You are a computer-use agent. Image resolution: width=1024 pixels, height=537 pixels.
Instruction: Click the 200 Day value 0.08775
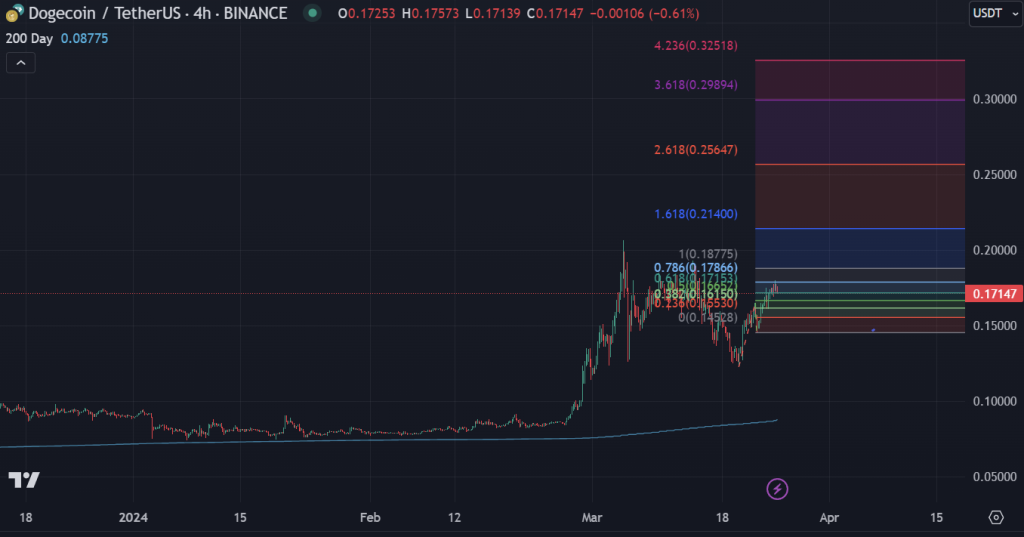[84, 39]
